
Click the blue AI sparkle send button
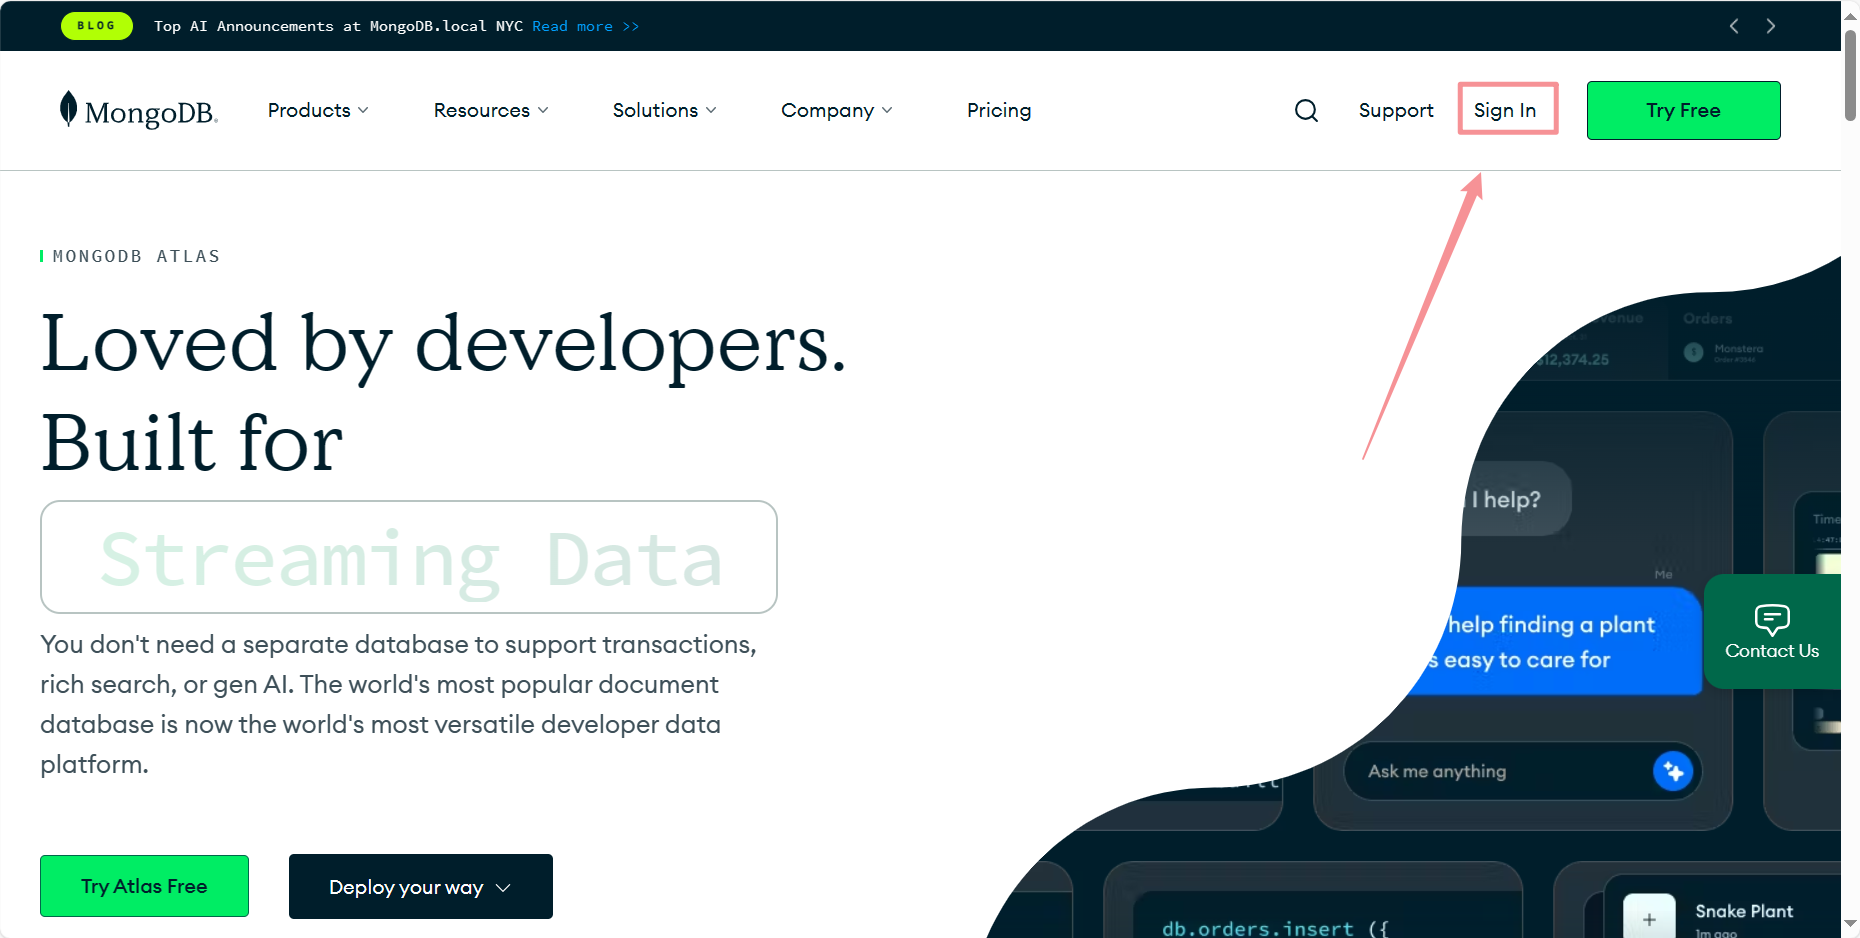[1672, 771]
